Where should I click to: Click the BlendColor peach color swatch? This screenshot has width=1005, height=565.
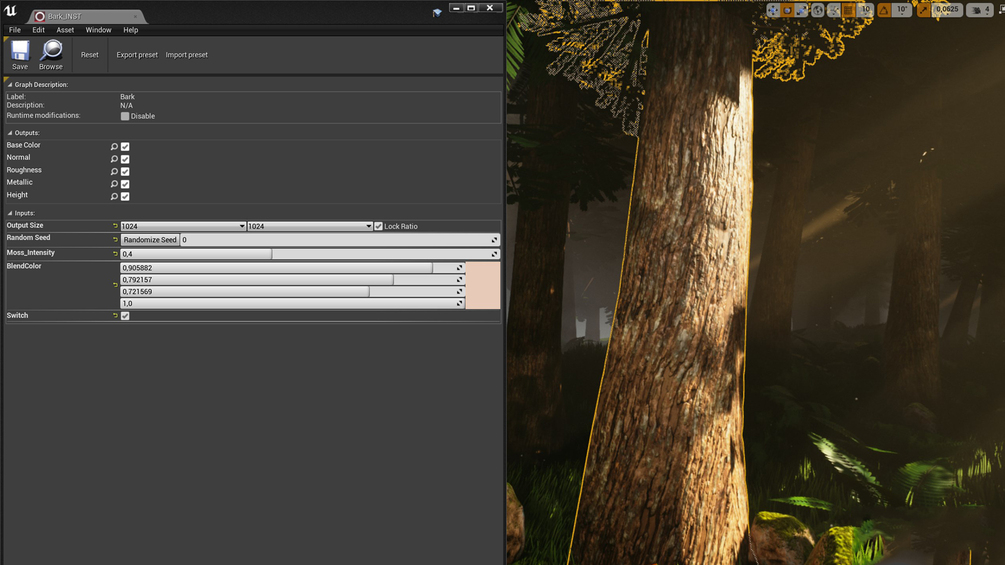[483, 285]
